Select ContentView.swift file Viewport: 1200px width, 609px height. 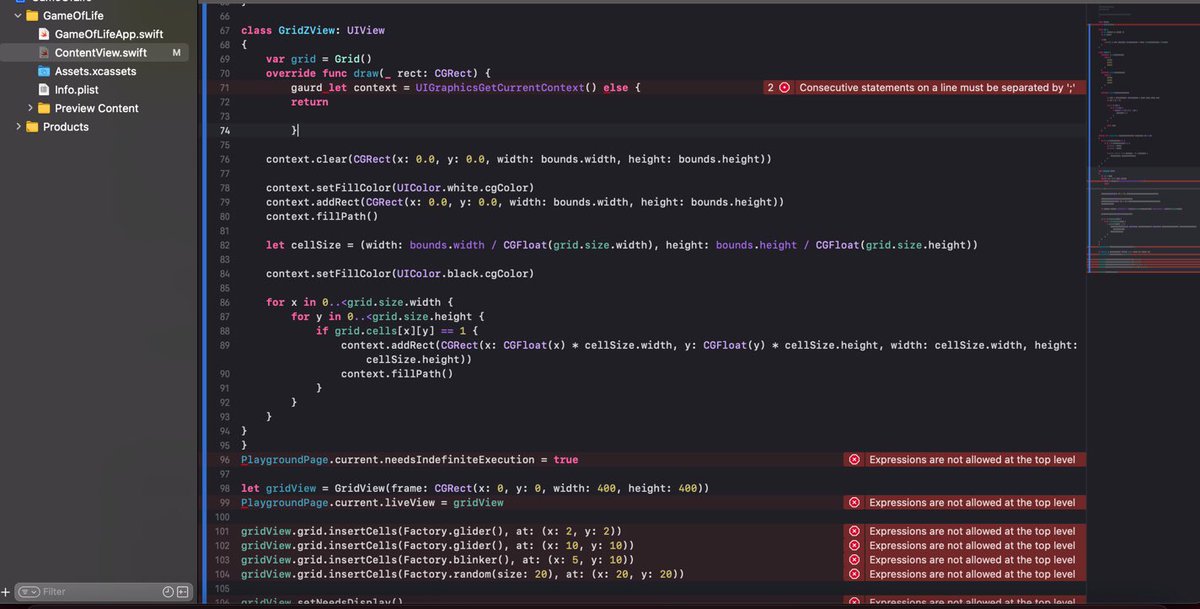pyautogui.click(x=100, y=53)
